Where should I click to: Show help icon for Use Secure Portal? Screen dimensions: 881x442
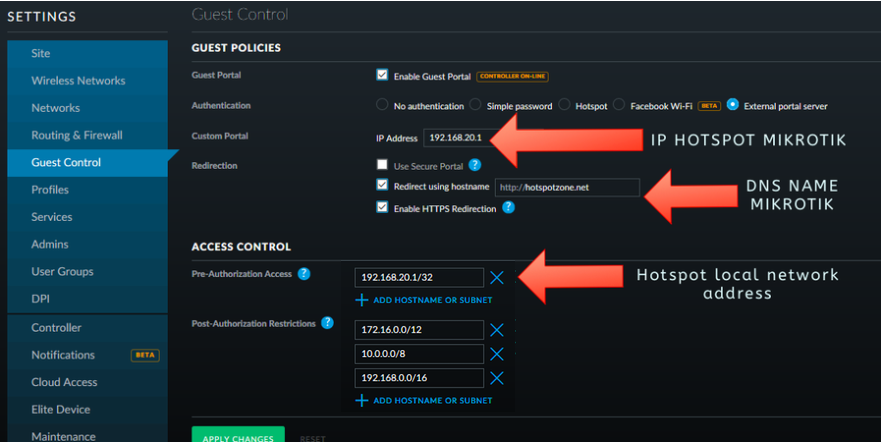pyautogui.click(x=475, y=165)
